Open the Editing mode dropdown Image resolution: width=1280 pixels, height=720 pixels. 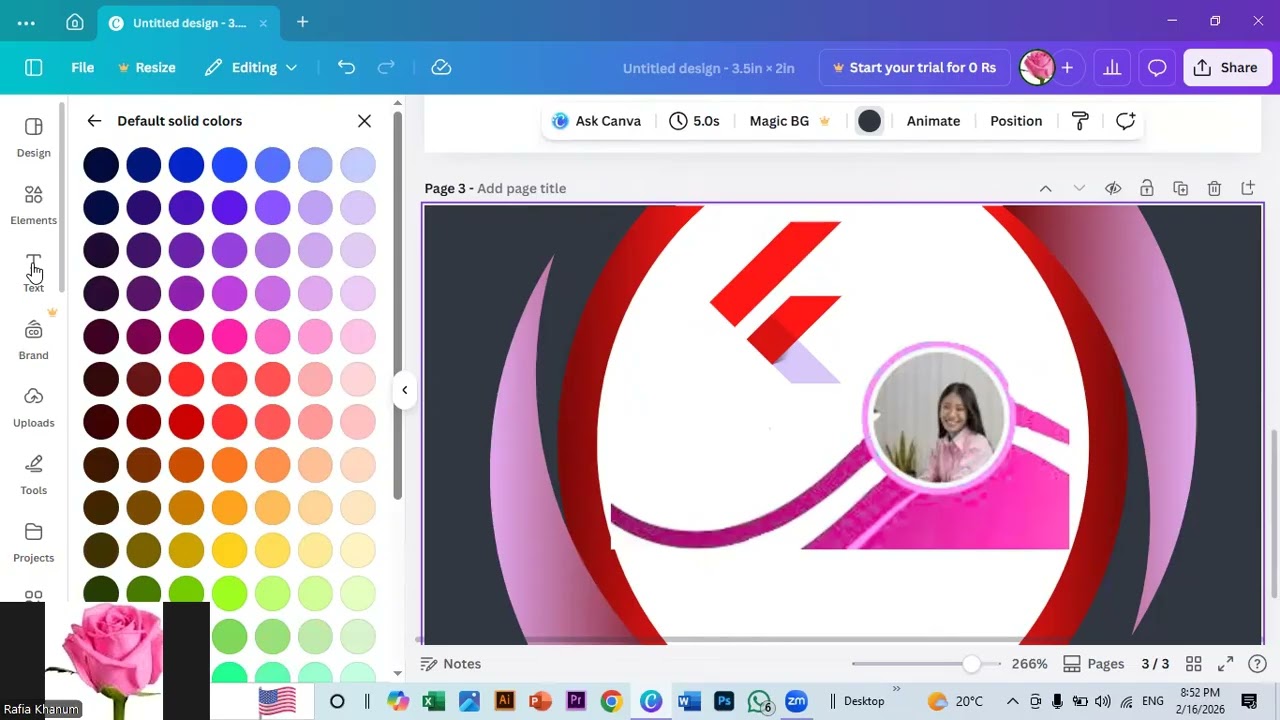pyautogui.click(x=252, y=68)
